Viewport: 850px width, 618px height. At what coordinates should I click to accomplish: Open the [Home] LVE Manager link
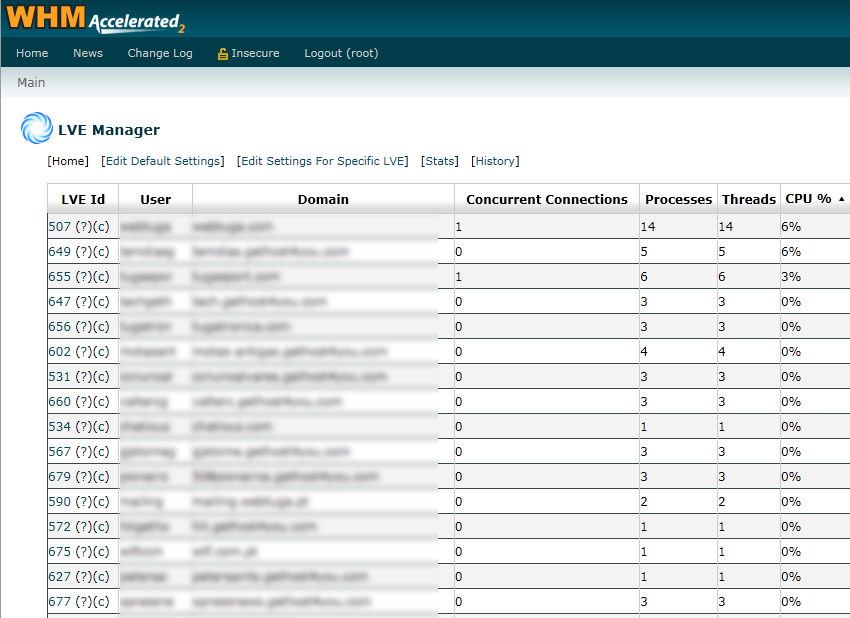pos(68,161)
